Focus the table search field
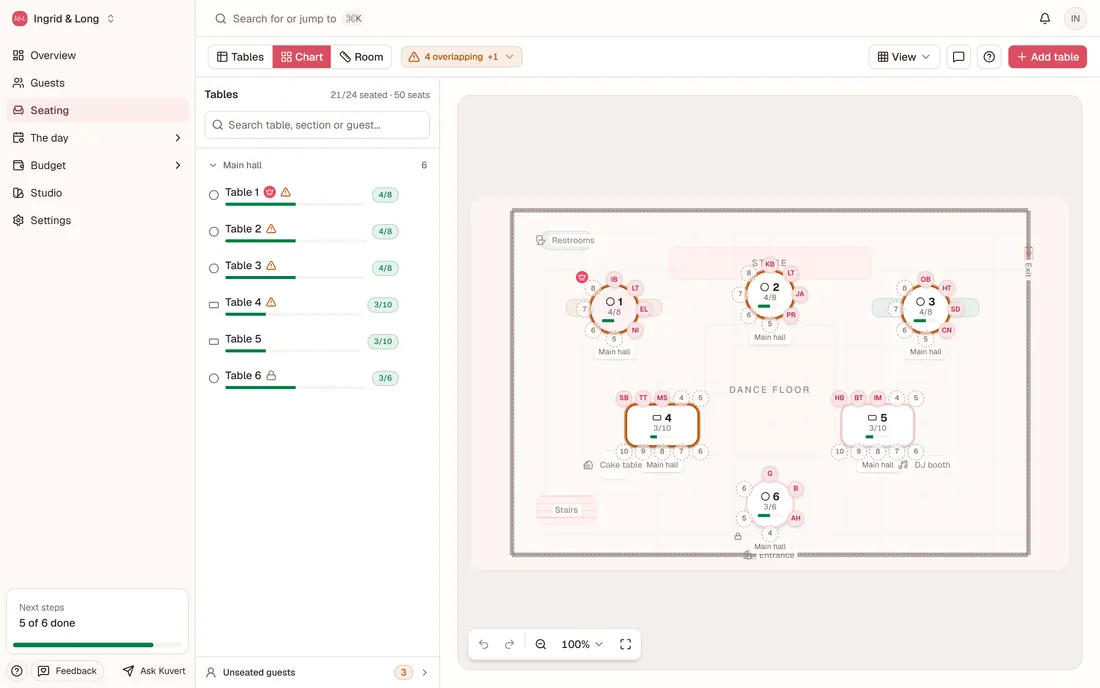1100x688 pixels. [317, 125]
